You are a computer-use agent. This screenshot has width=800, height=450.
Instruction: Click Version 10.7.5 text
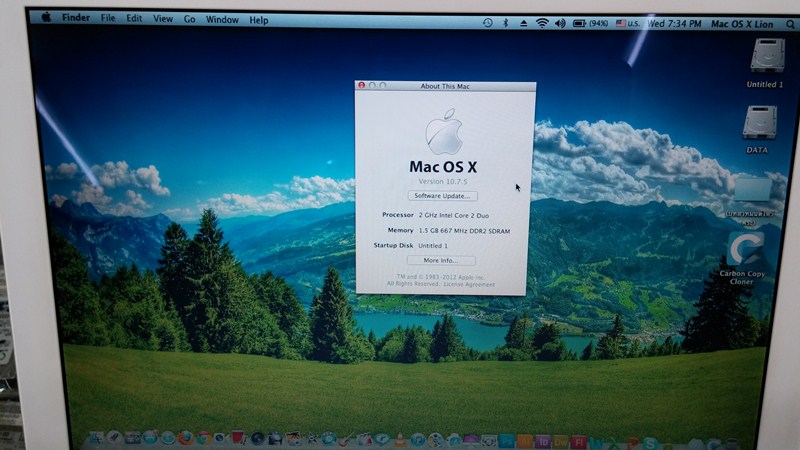[443, 181]
